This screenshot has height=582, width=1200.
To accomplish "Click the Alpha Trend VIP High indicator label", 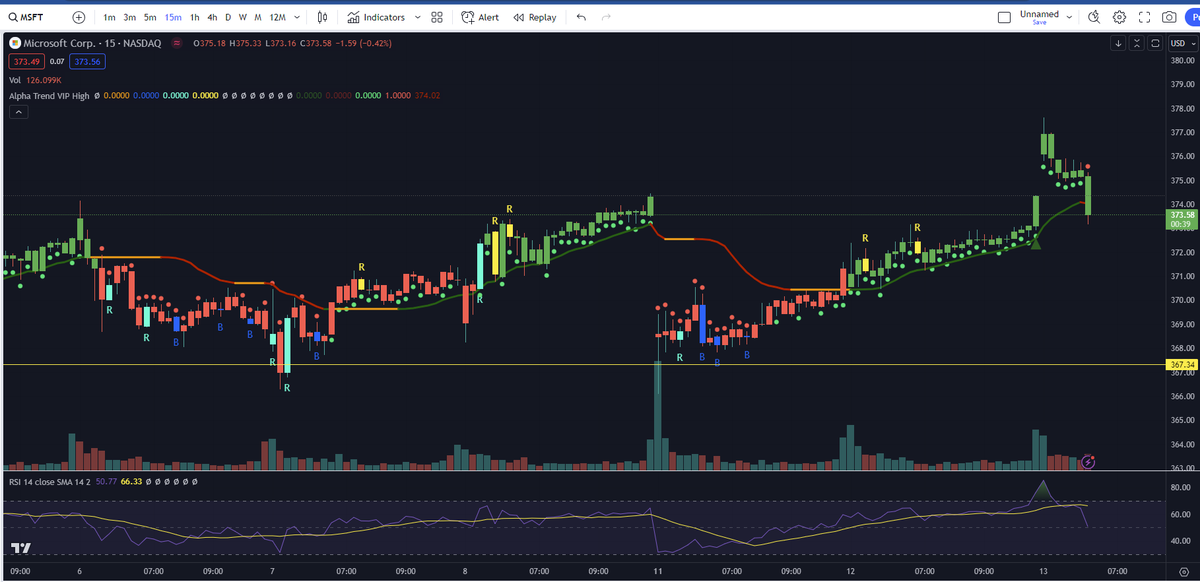I will coord(48,96).
